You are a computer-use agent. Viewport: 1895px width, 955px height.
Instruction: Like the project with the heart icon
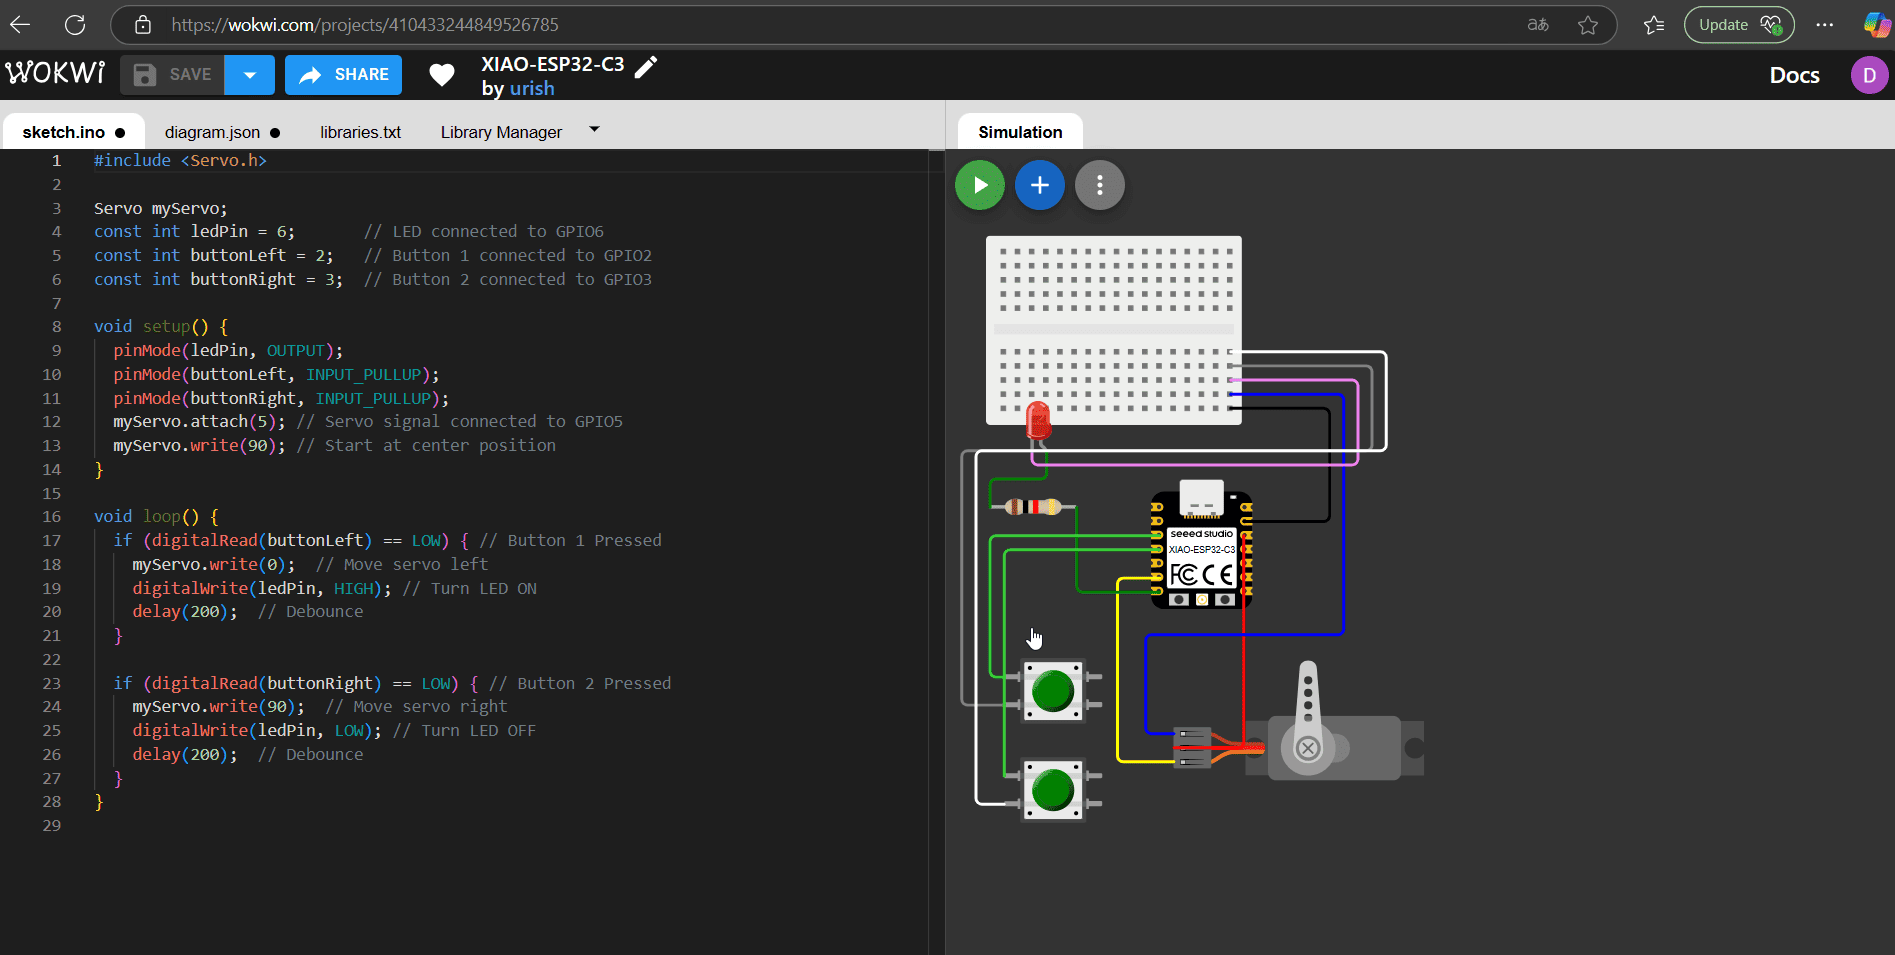click(441, 75)
